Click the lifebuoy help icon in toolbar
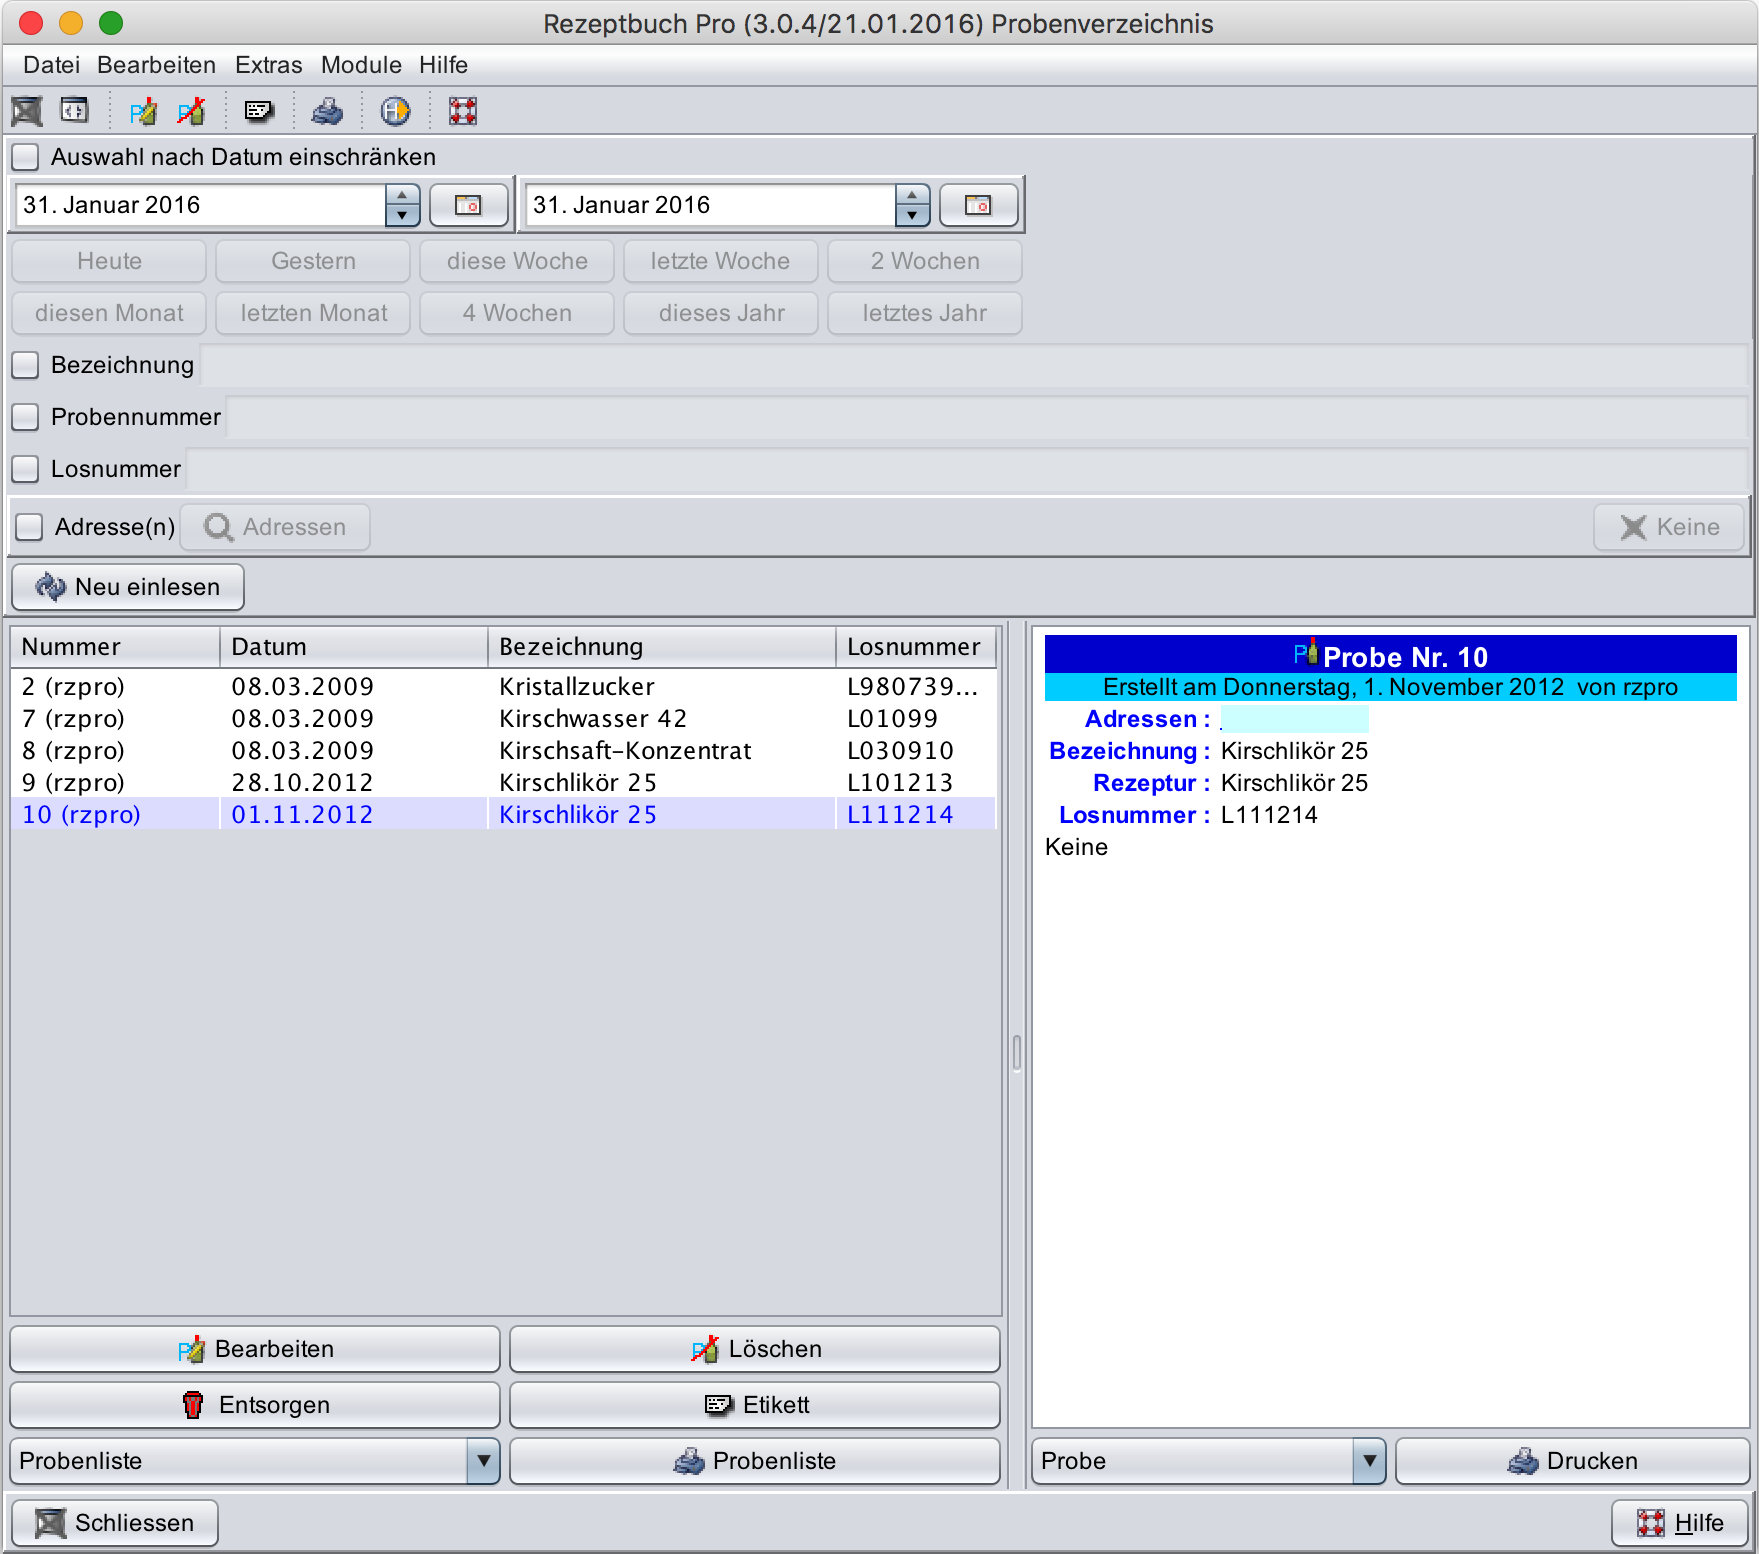 463,111
